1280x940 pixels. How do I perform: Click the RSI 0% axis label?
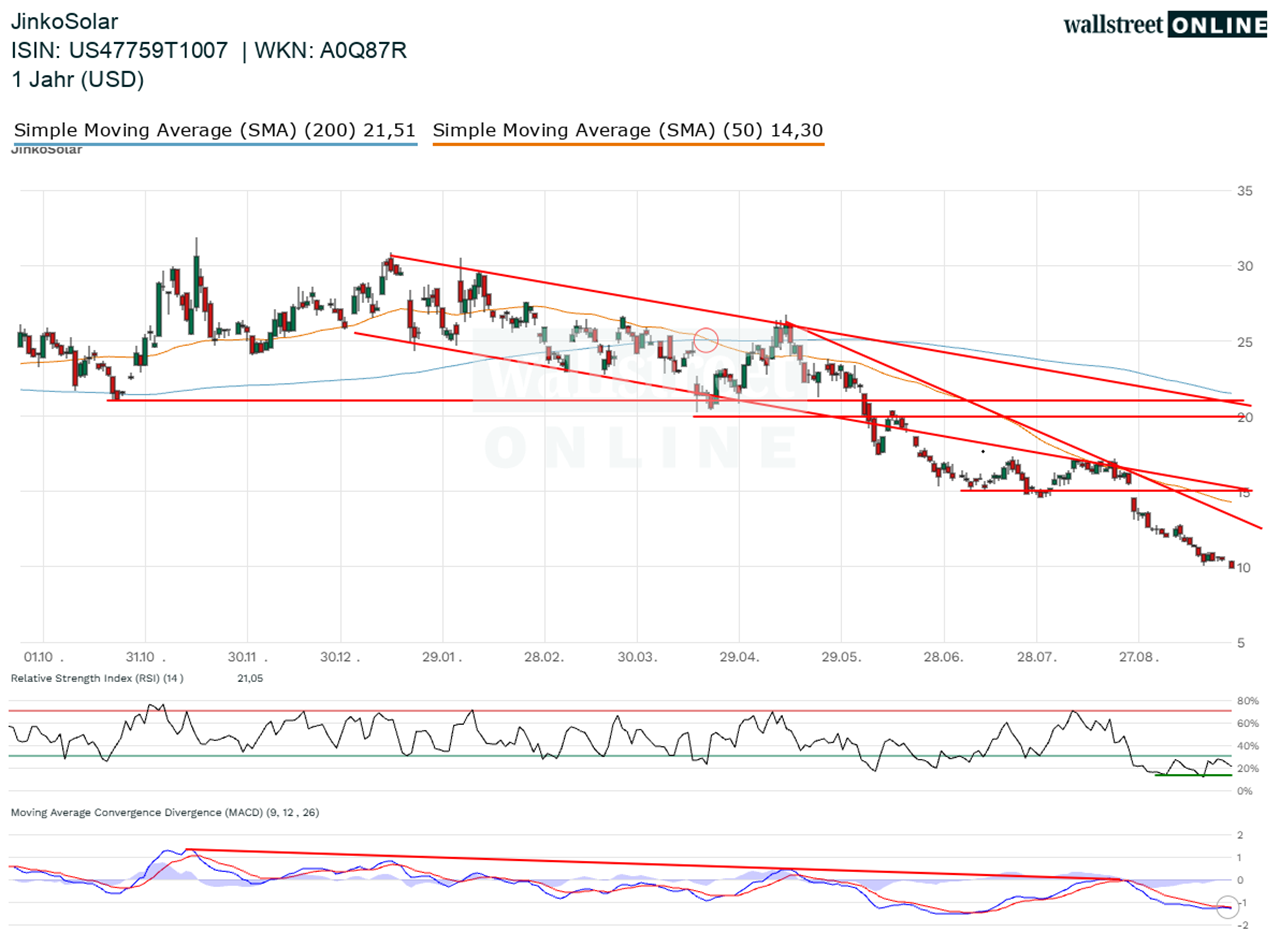[1244, 791]
